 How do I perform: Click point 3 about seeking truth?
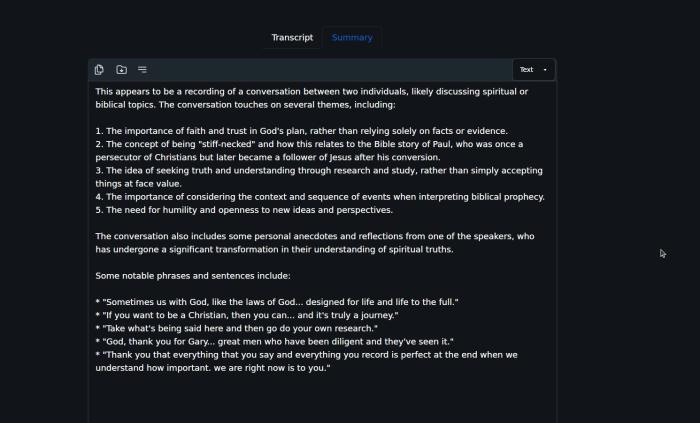(x=319, y=177)
